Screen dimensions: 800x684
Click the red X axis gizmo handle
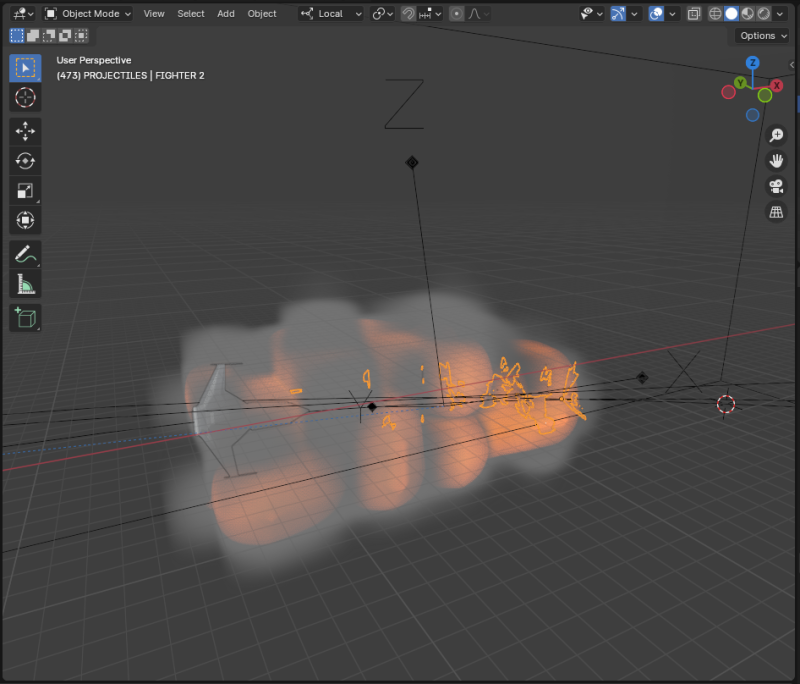point(777,85)
